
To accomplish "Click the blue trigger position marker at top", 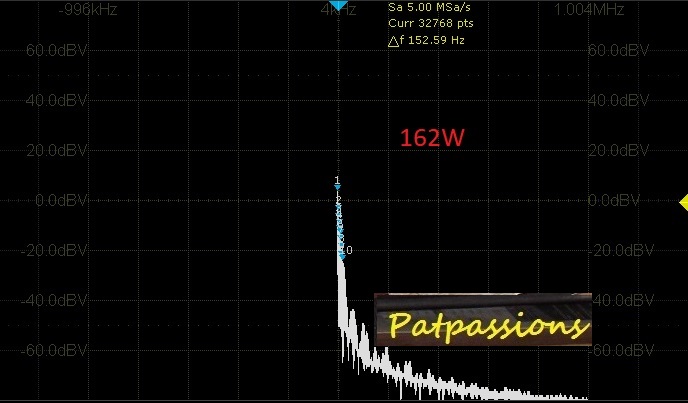I will pyautogui.click(x=339, y=6).
